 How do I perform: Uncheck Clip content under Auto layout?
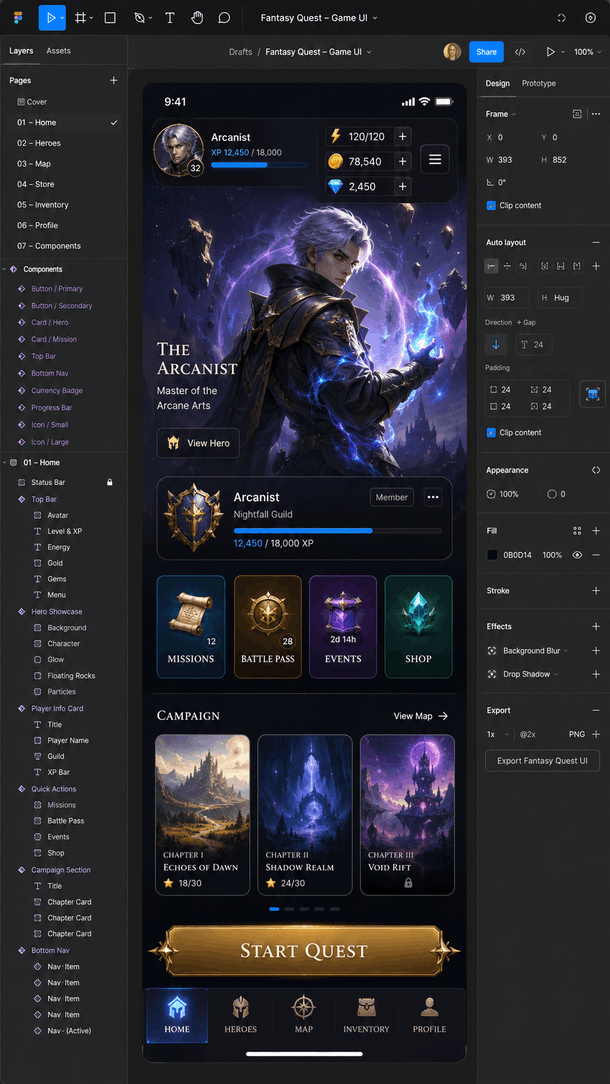pos(491,433)
